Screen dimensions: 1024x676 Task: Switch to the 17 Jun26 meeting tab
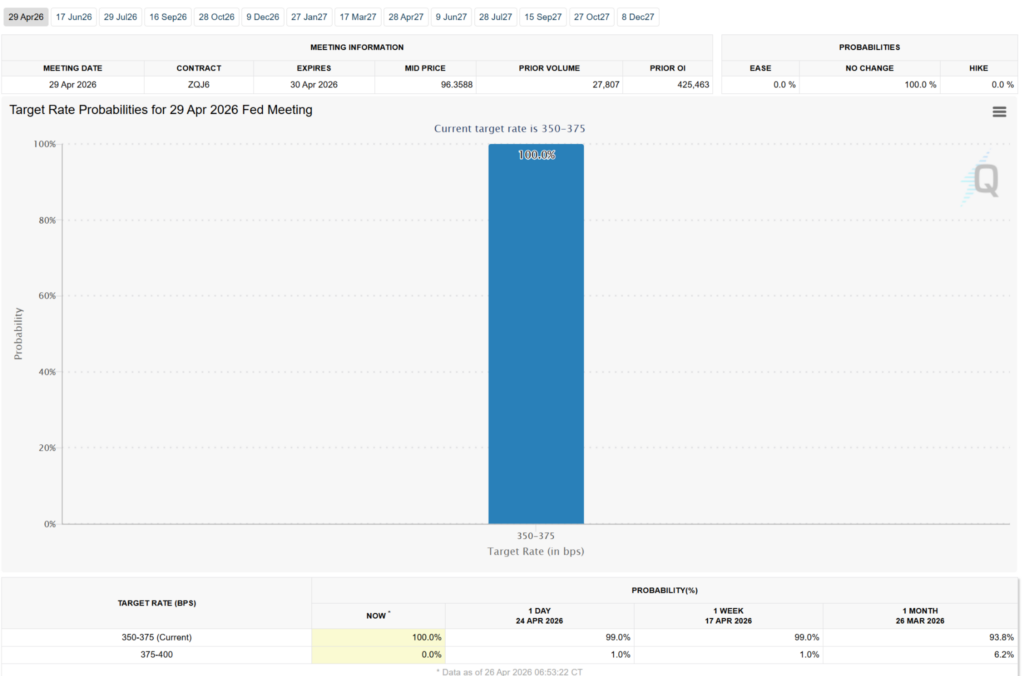point(74,17)
